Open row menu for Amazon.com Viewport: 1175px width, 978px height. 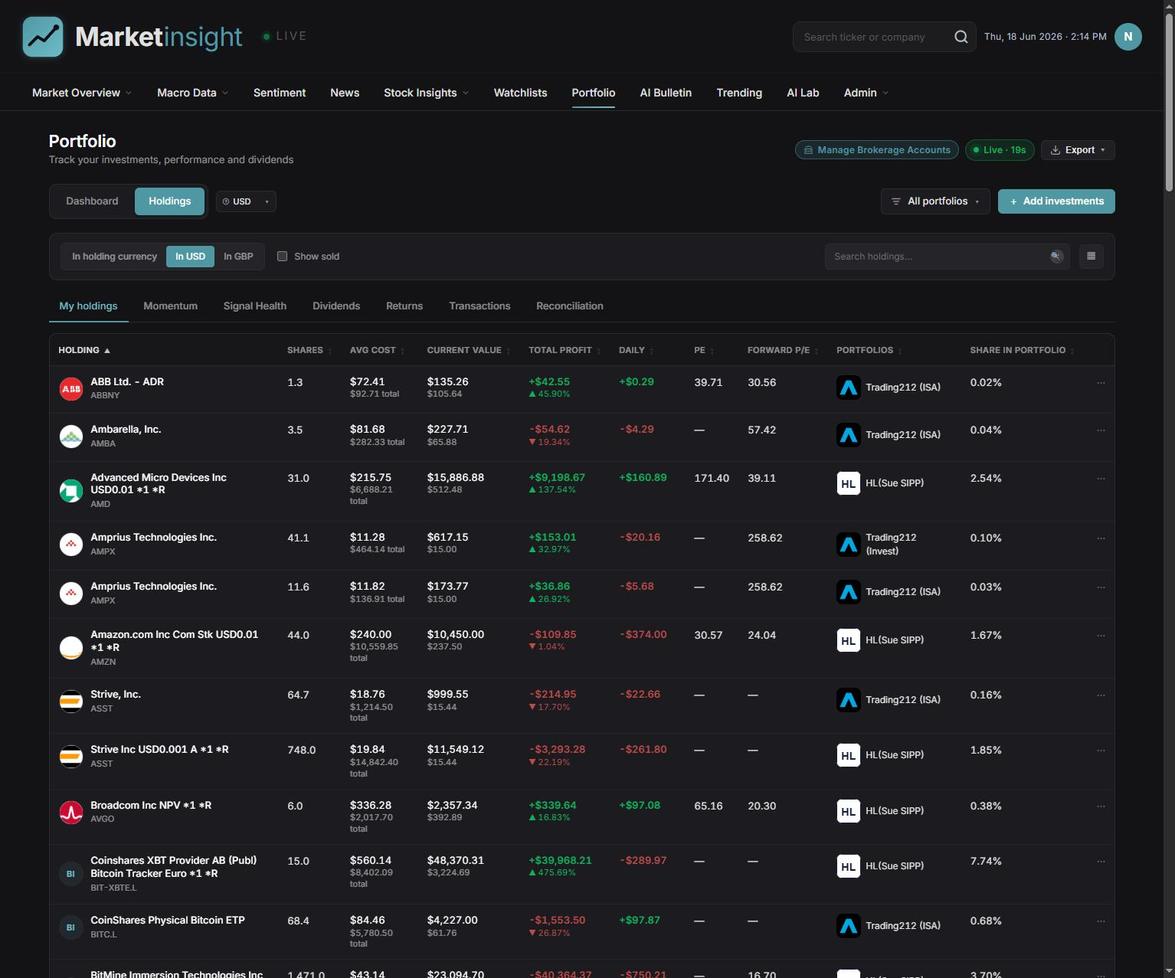(1101, 636)
